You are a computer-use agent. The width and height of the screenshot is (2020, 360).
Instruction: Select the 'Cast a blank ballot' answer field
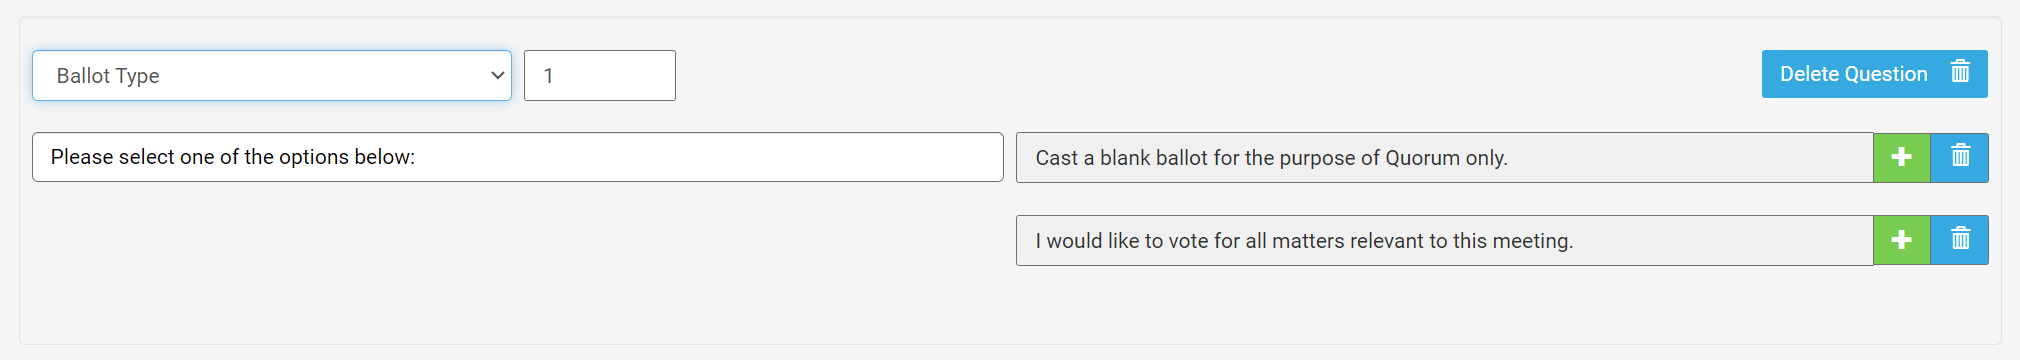click(1444, 158)
